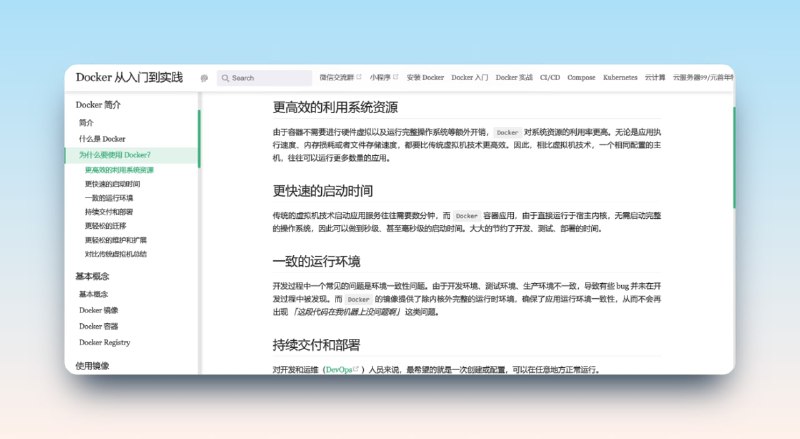Toggle the dark mode icon beside Search
The width and height of the screenshot is (800, 439).
pyautogui.click(x=204, y=78)
